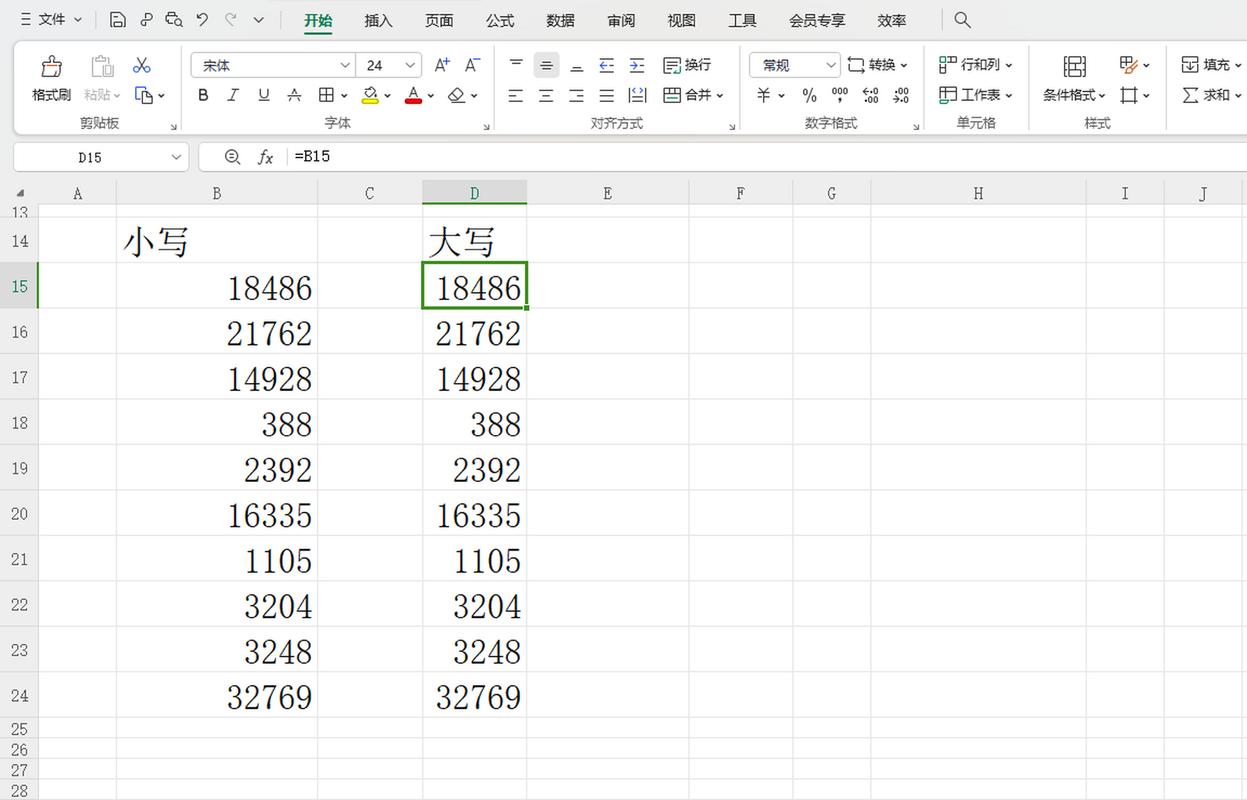Click the Format Painter (格式刷) tool

point(51,79)
